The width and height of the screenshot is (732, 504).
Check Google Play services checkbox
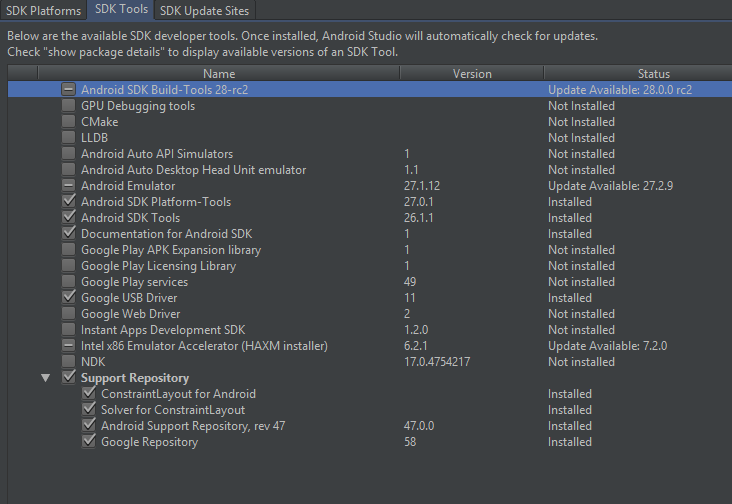click(68, 282)
